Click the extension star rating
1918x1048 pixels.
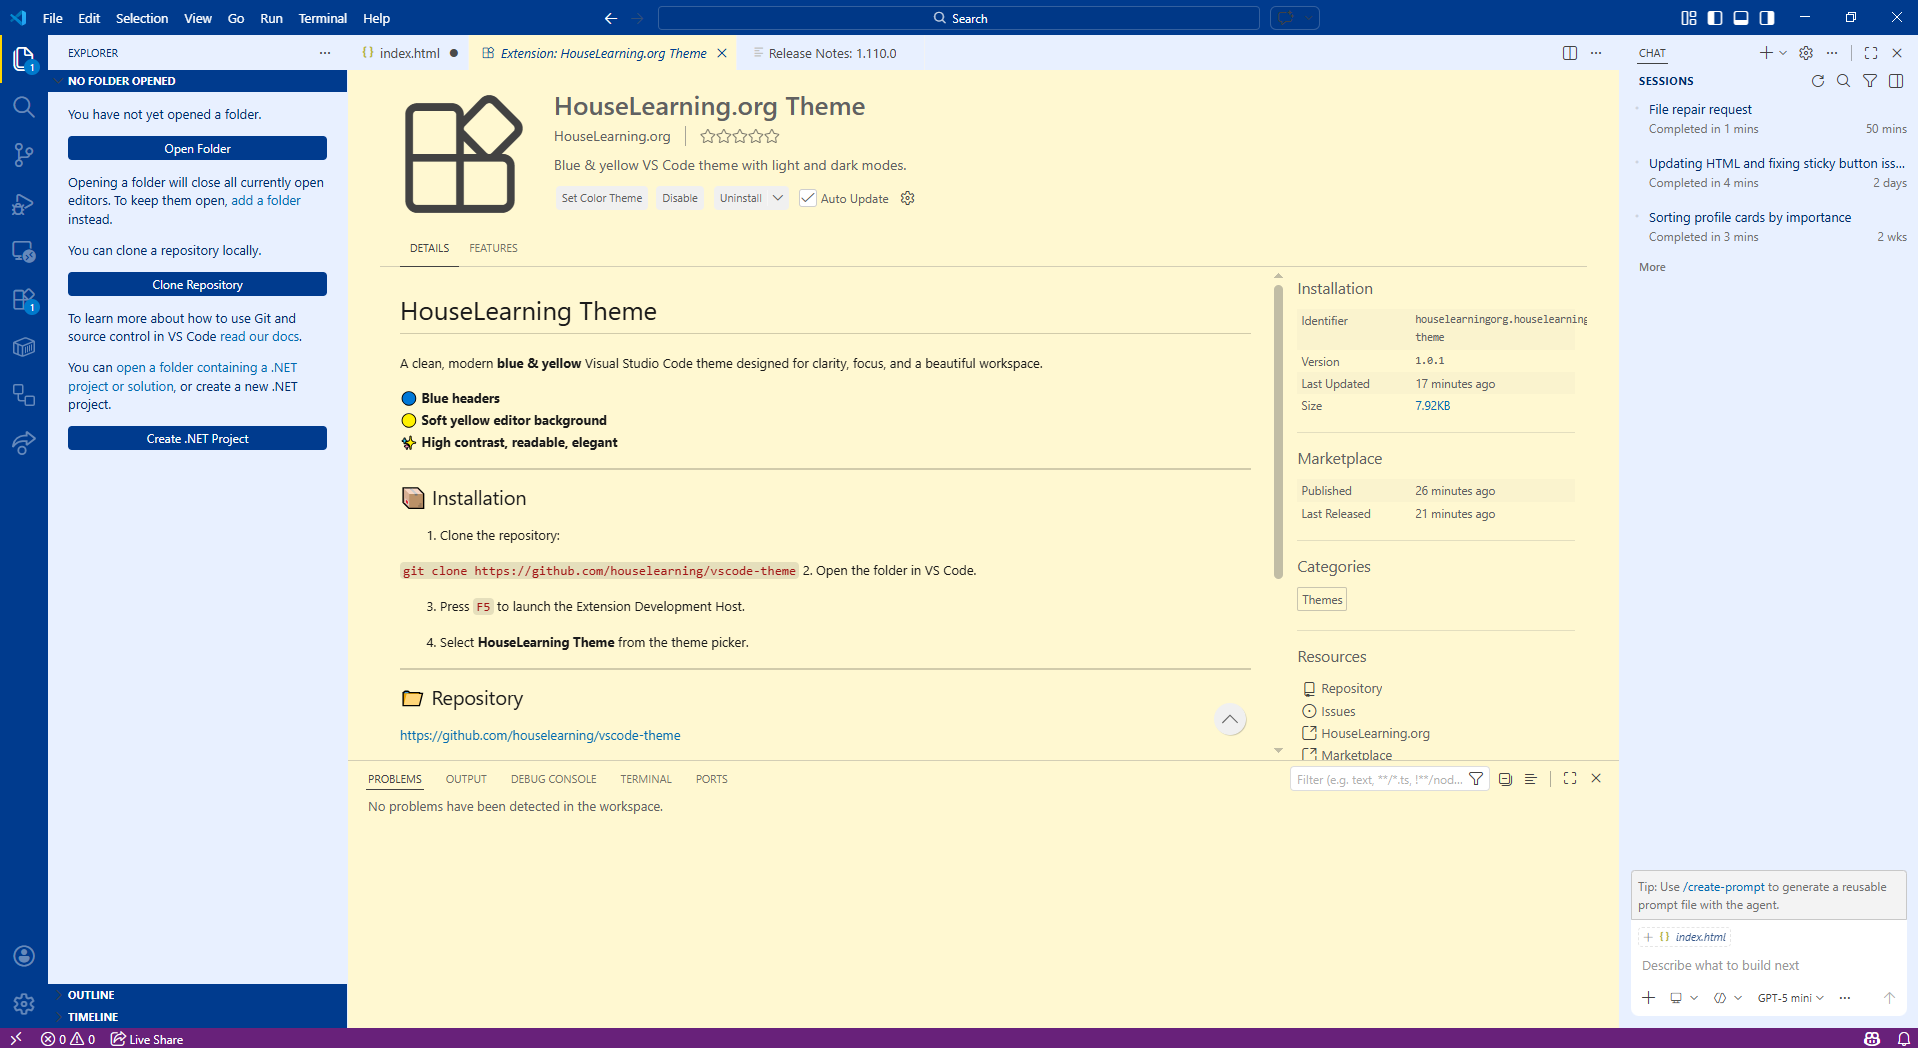tap(740, 136)
